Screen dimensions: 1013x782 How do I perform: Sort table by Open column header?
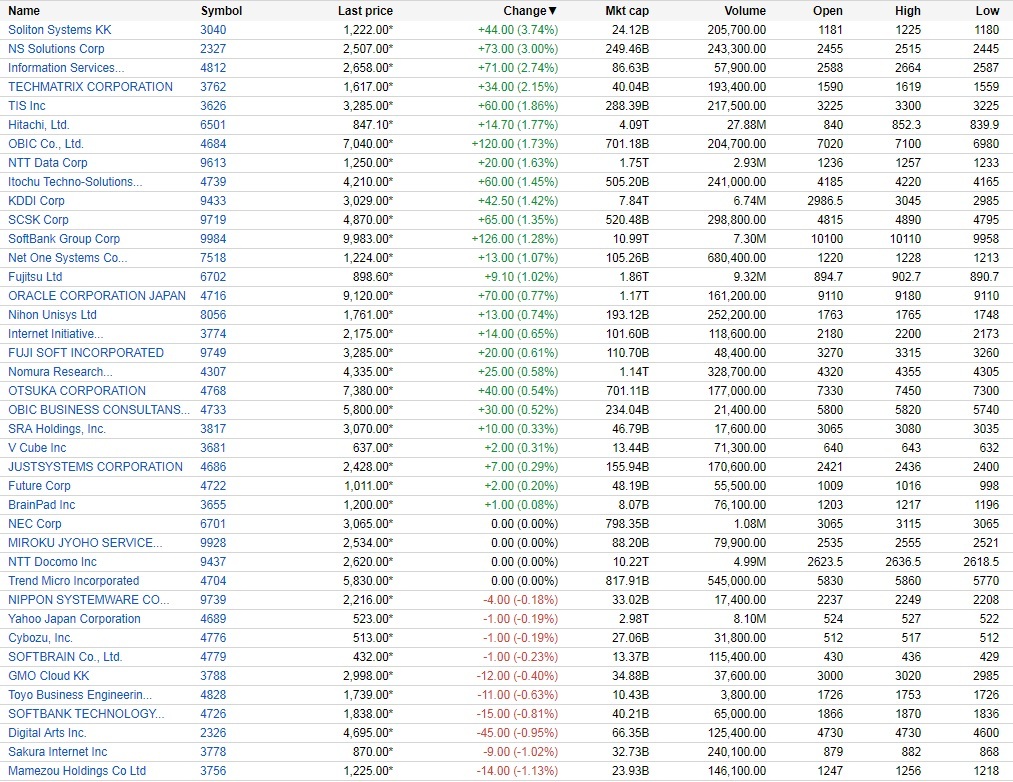tap(828, 11)
